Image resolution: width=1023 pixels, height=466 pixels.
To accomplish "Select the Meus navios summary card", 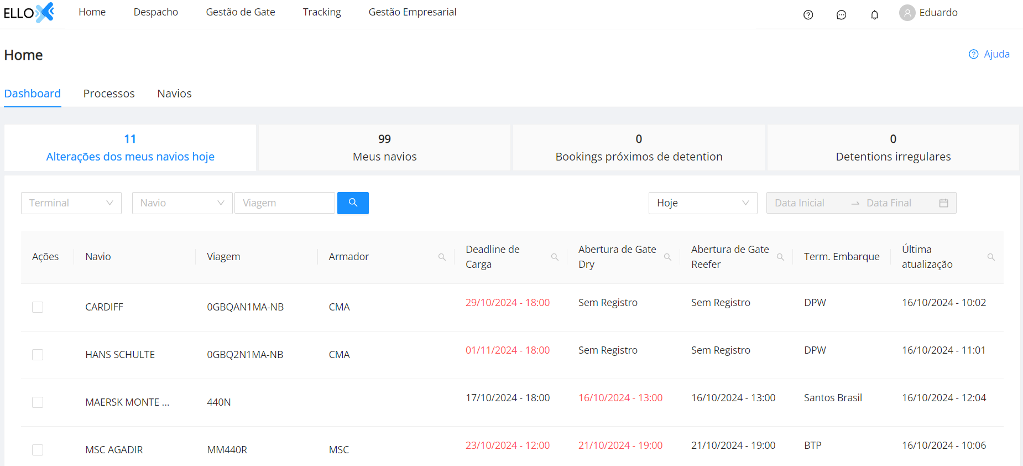I will [x=384, y=148].
